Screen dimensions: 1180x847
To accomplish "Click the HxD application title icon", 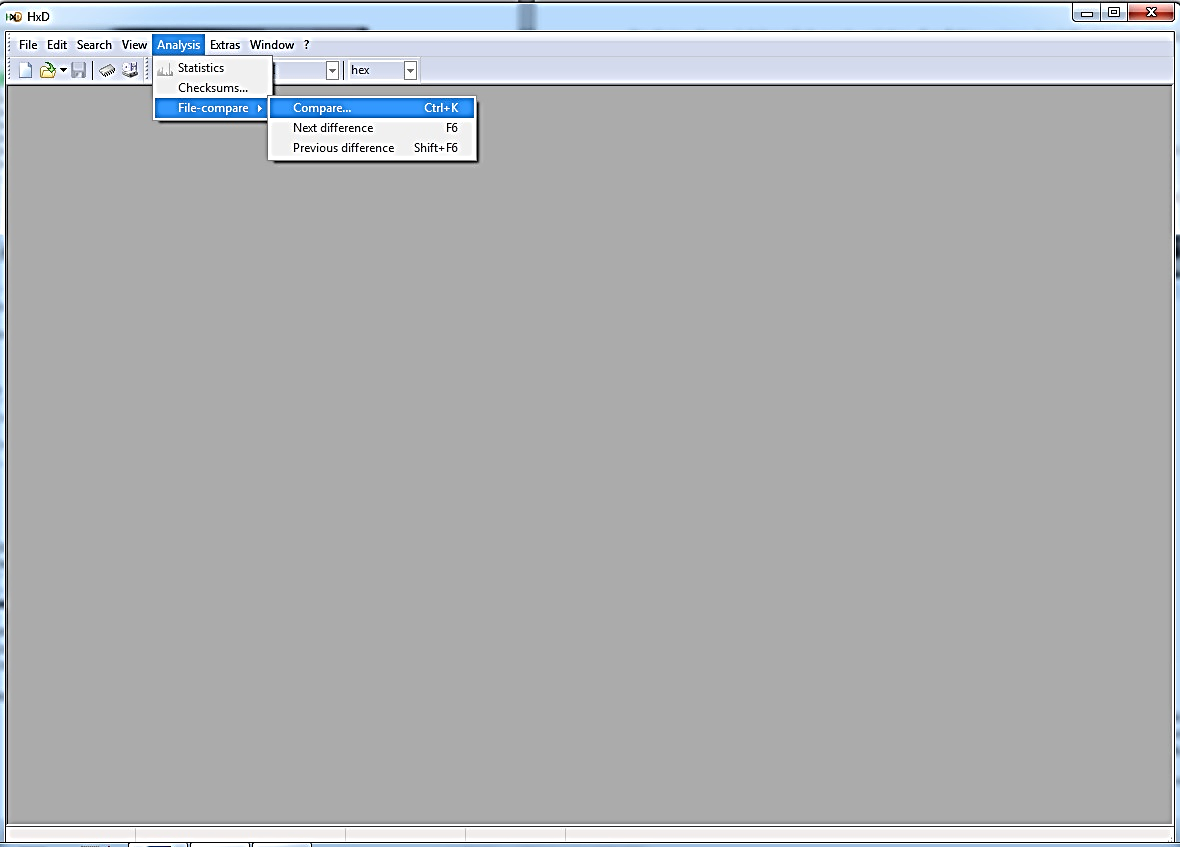I will point(14,16).
